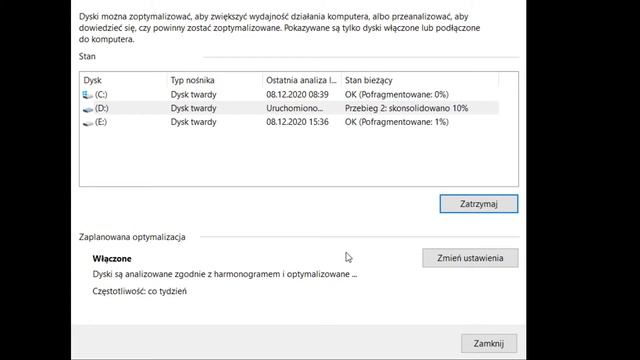This screenshot has width=640, height=360.
Task: Open Zmień ustawienia settings
Action: pos(470,258)
